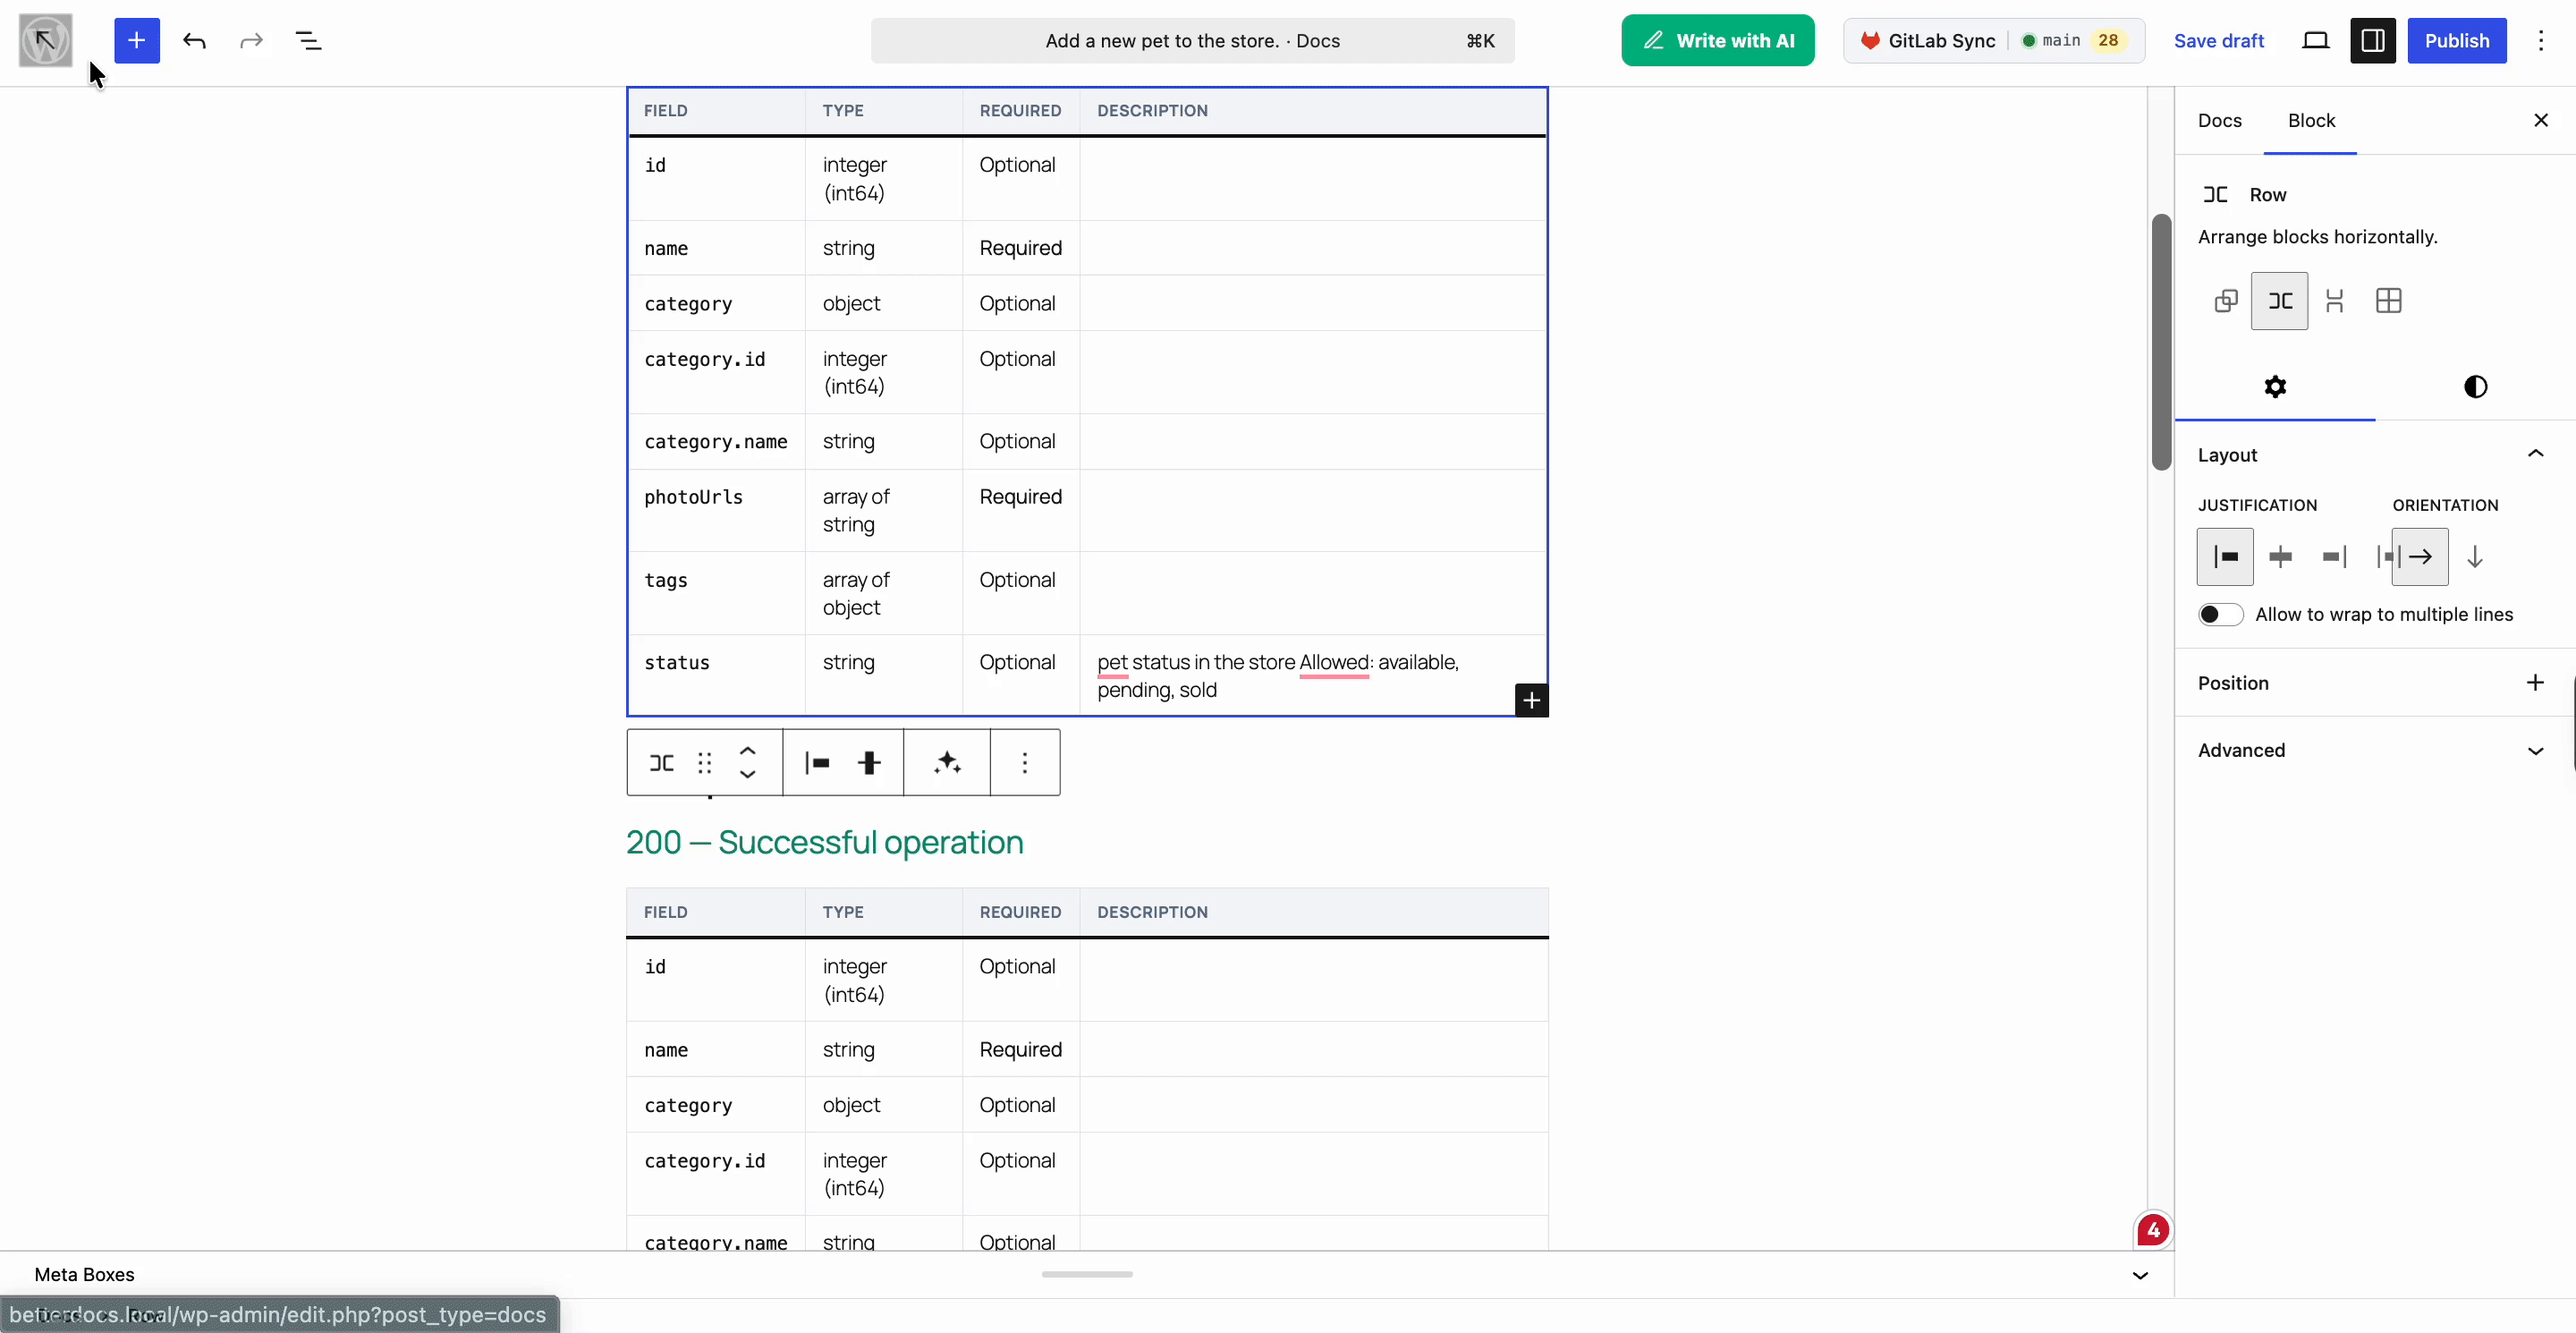Screen dimensions: 2576x1333
Task: Click the editor vertical scrollbar thumb
Action: pyautogui.click(x=2161, y=342)
